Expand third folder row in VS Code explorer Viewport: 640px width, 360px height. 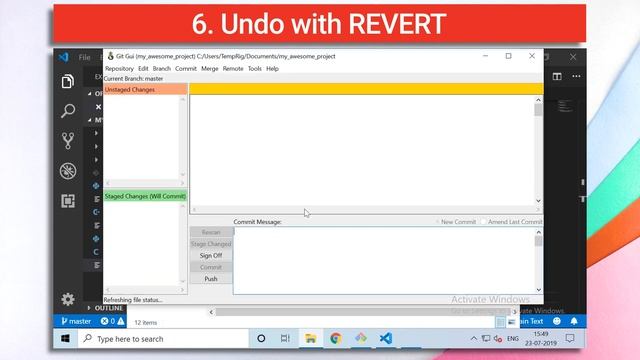pos(96,160)
